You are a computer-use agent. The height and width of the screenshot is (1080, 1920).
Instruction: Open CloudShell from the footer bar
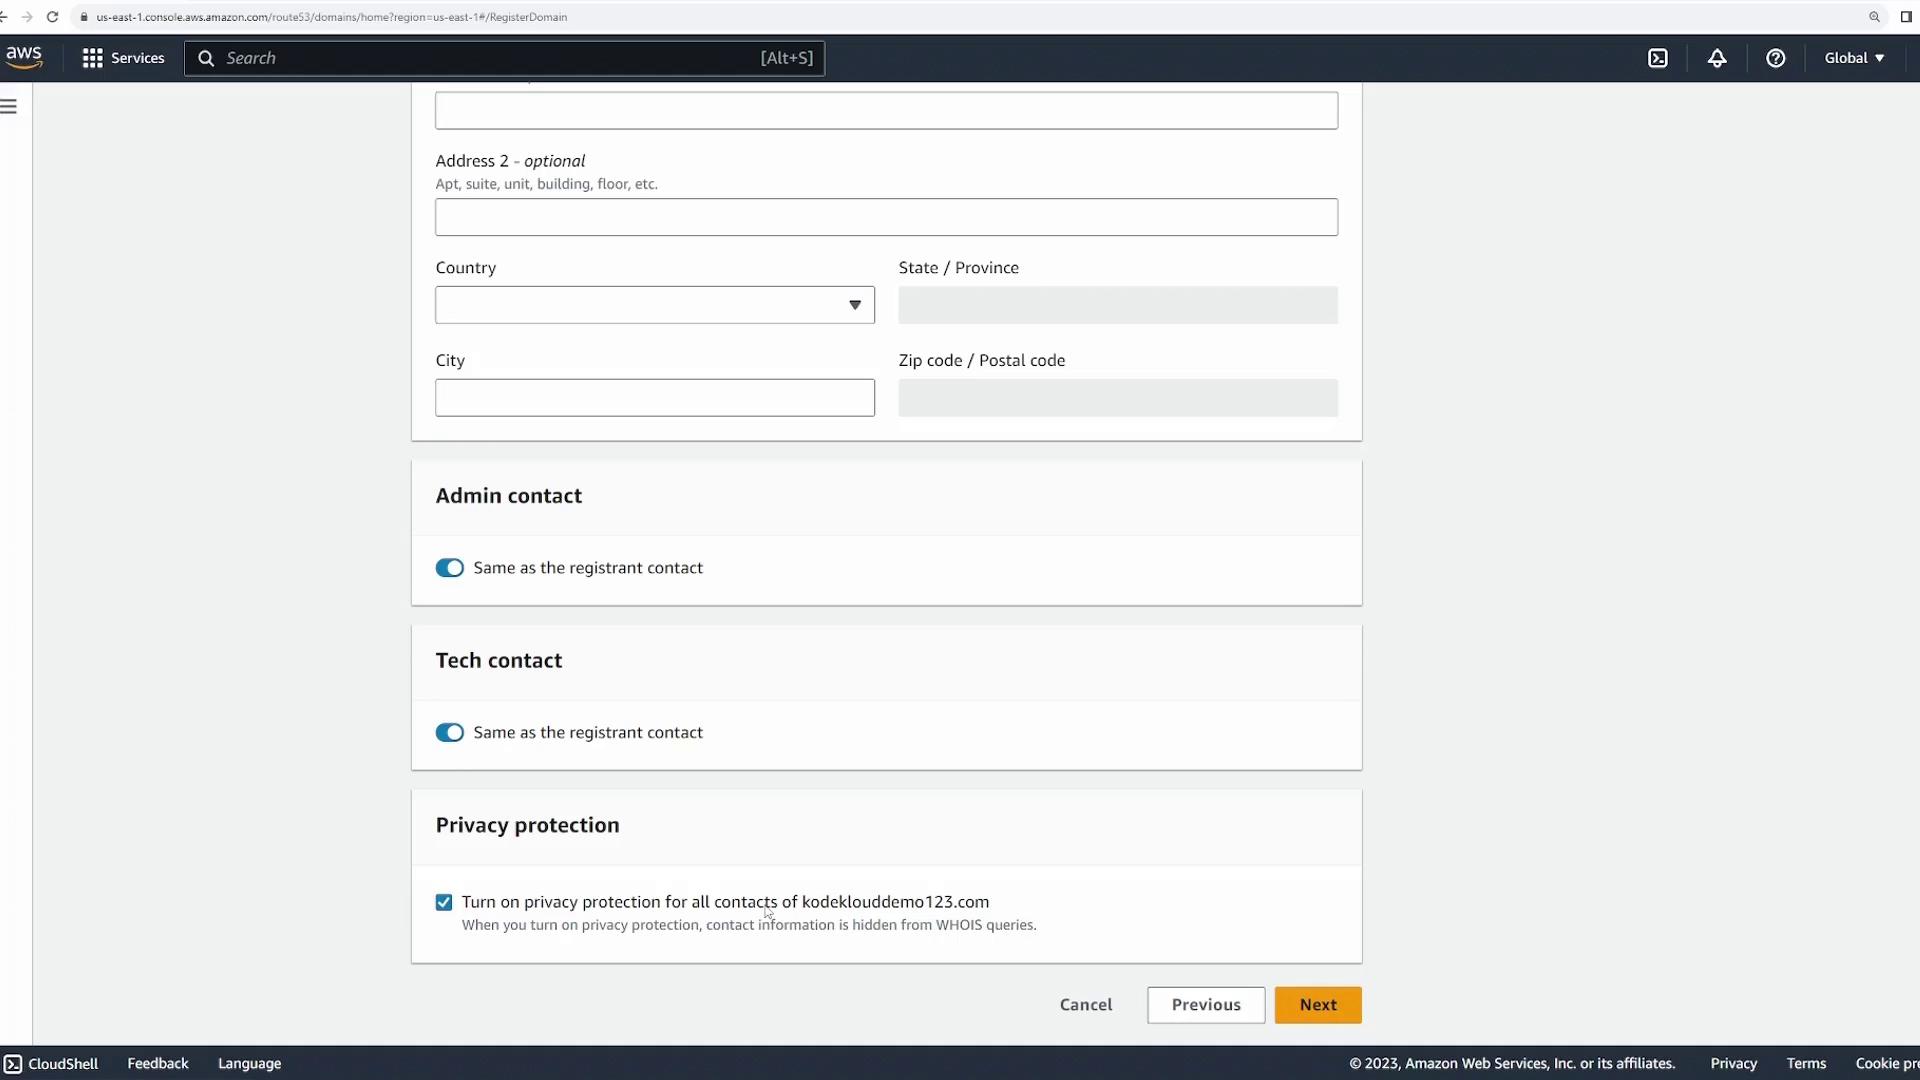click(52, 1063)
